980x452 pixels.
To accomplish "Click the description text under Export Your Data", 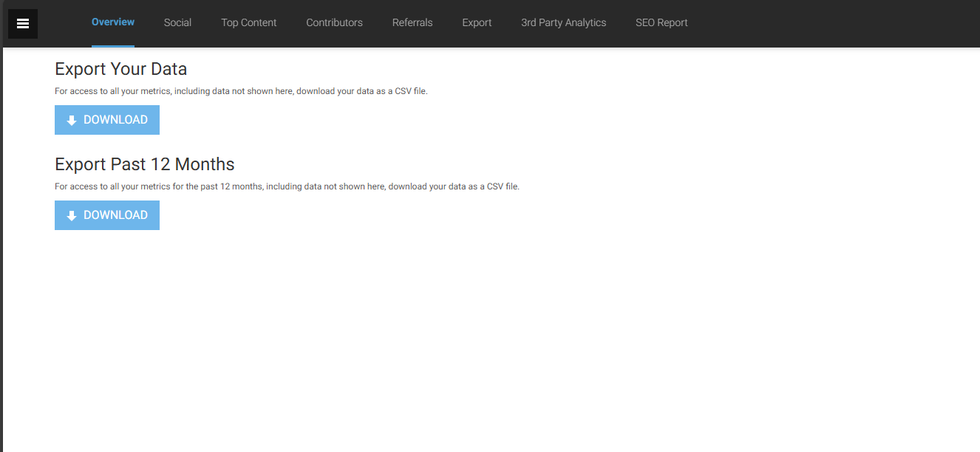I will 241,91.
